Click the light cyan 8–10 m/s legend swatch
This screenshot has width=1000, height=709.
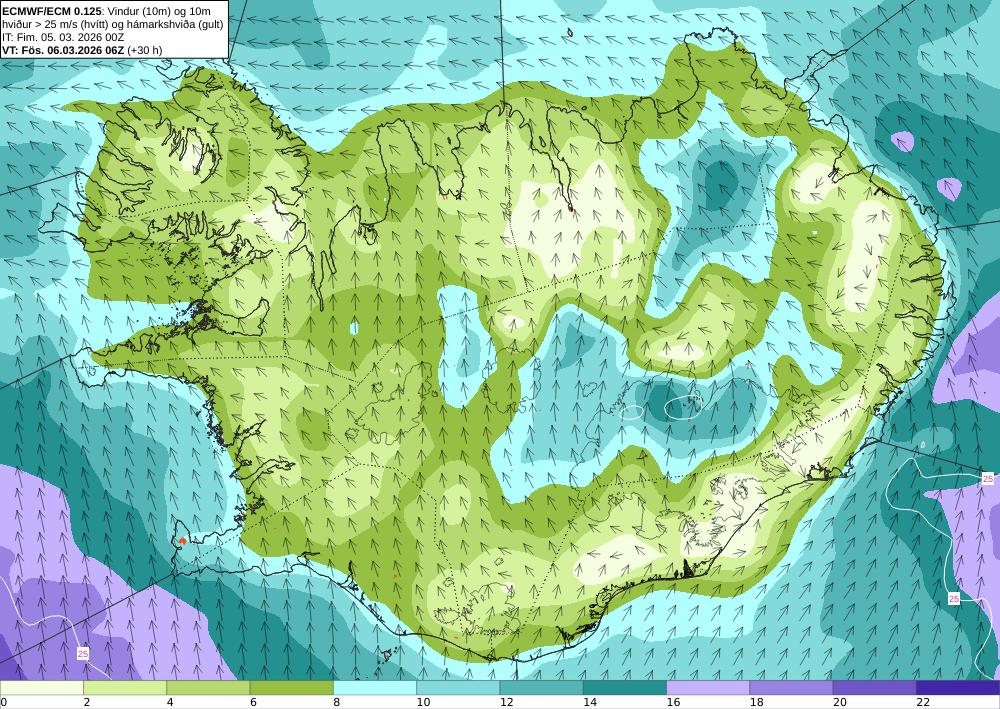pos(375,687)
